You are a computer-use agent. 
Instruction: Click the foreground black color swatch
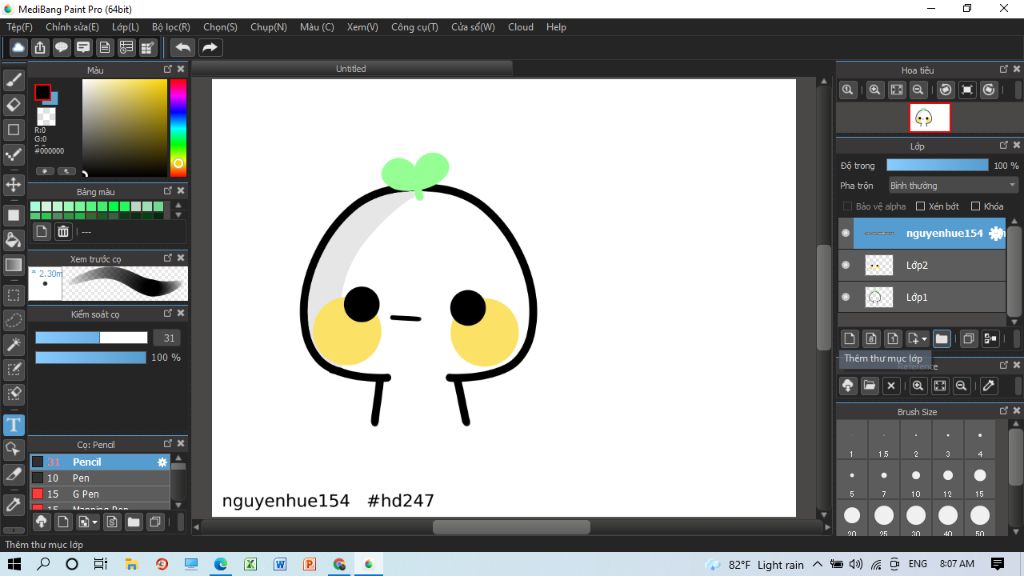42,92
